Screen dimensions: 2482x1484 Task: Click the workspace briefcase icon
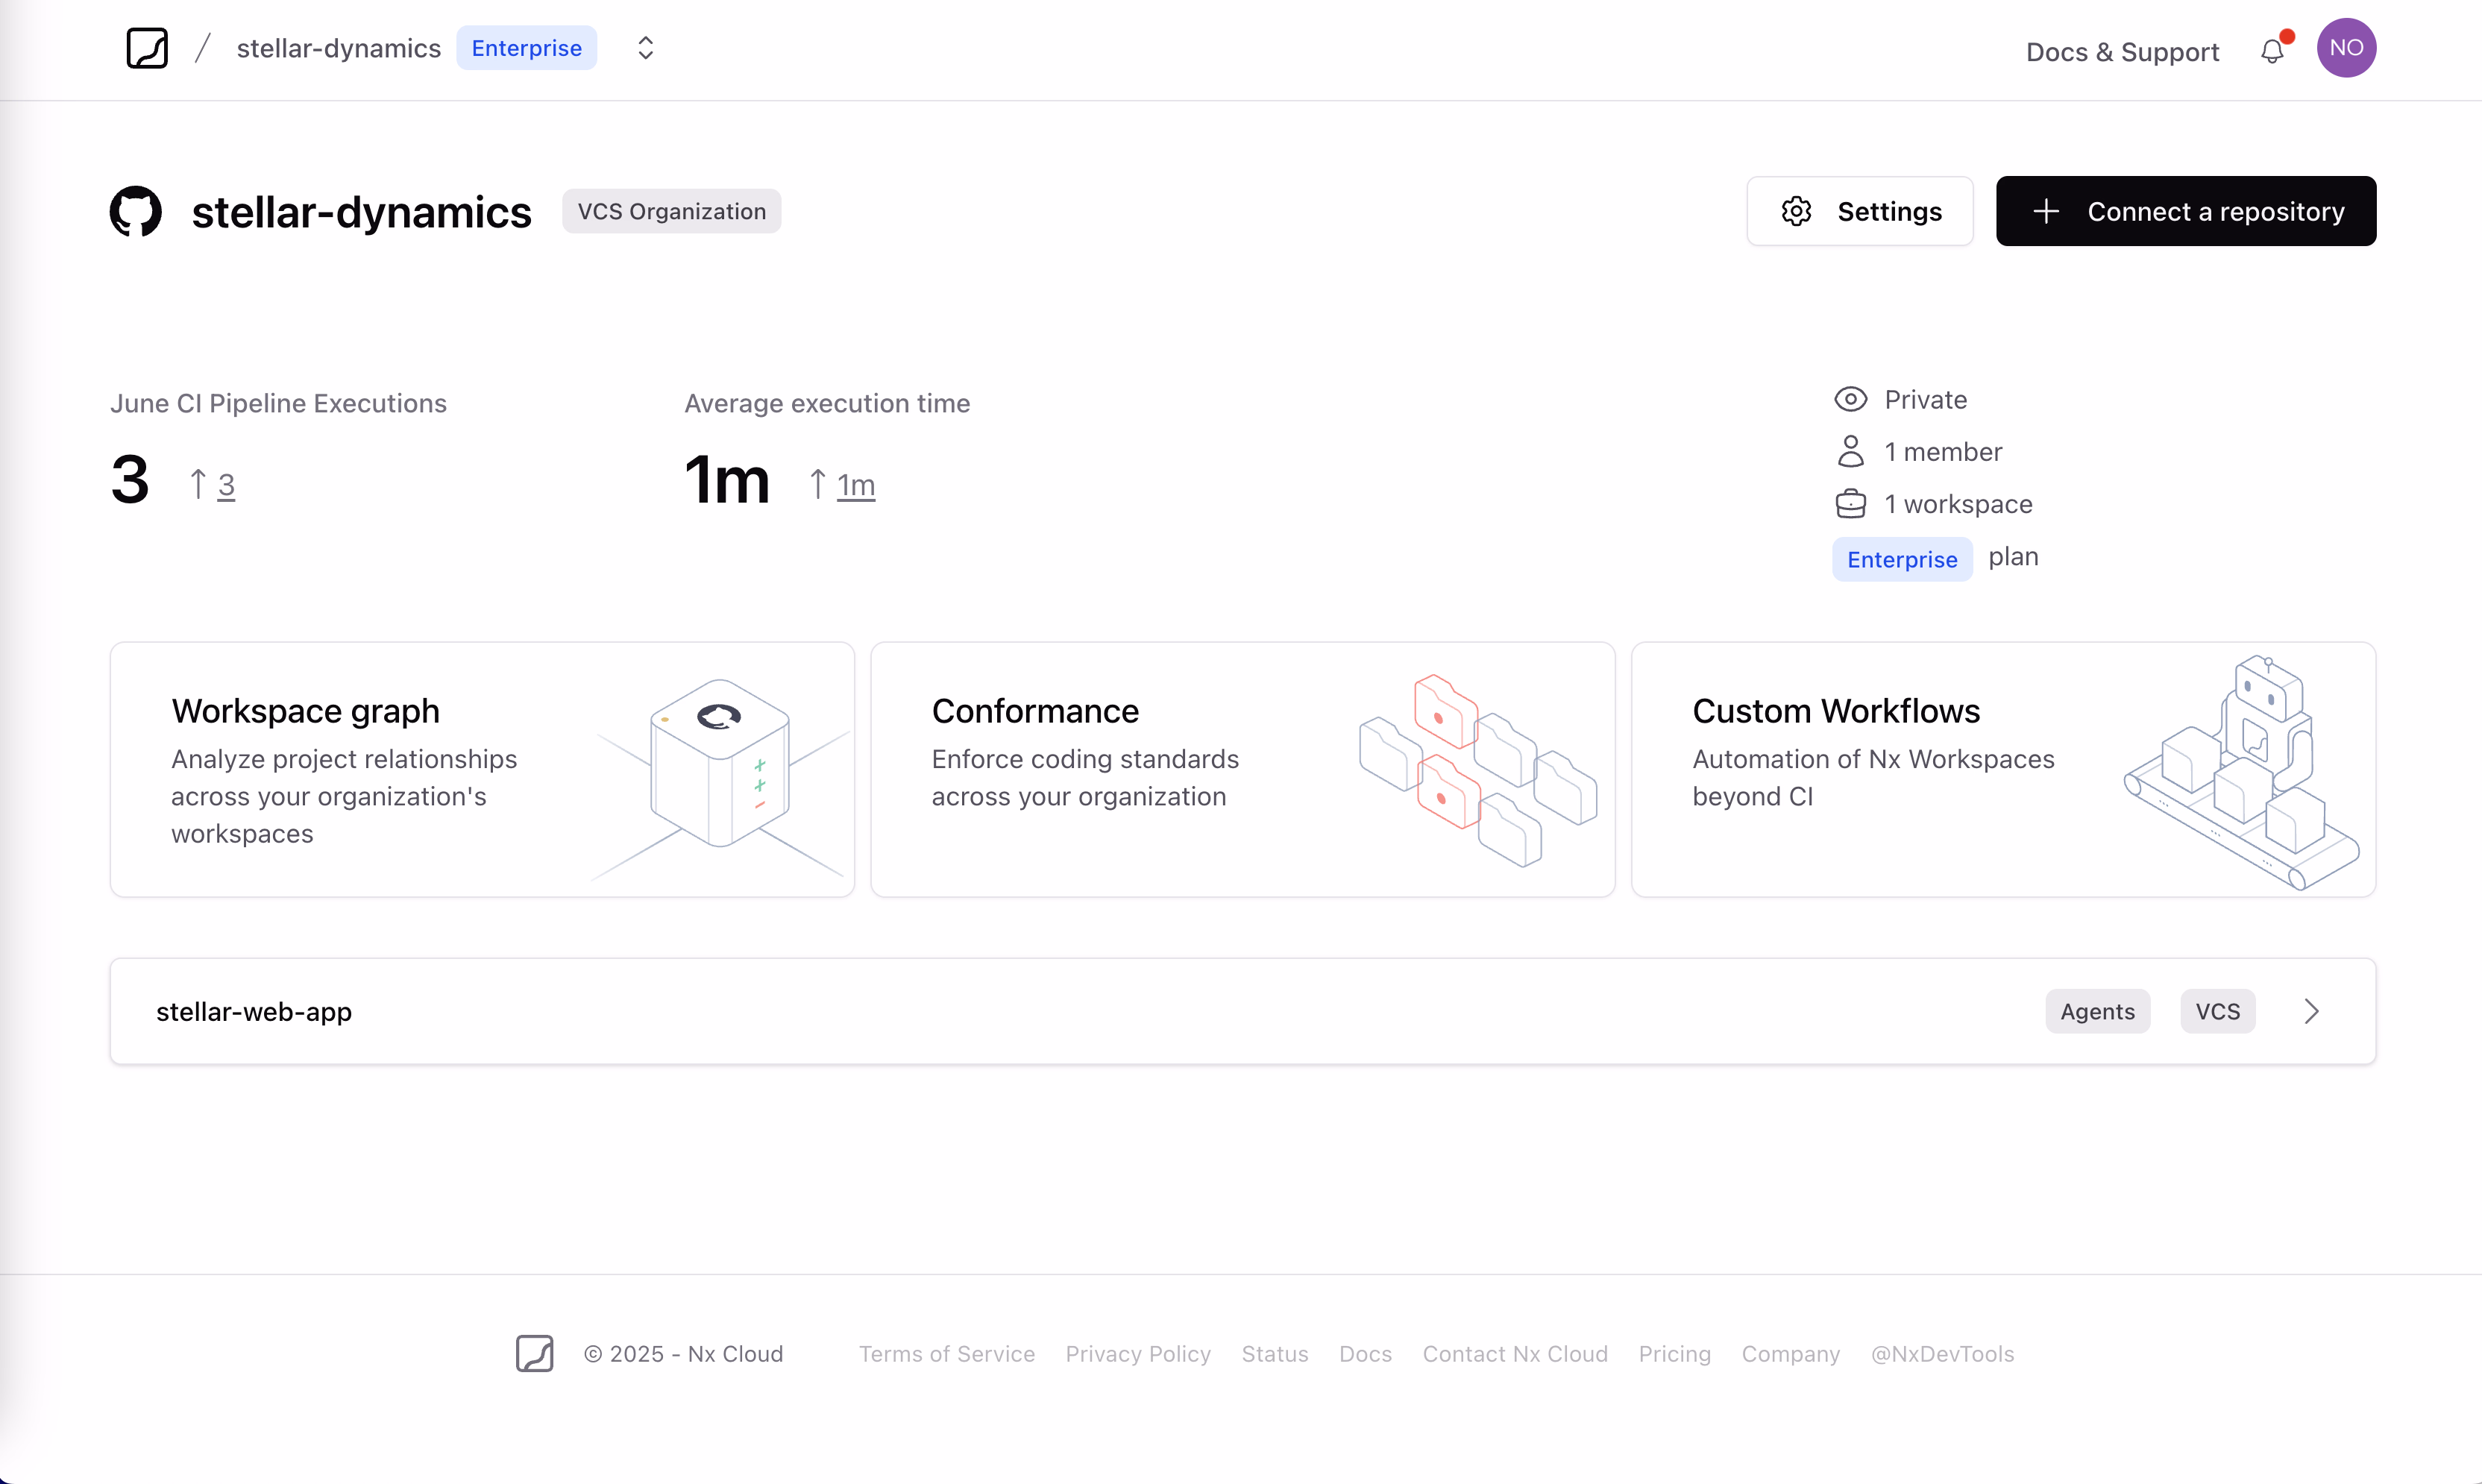(x=1850, y=504)
